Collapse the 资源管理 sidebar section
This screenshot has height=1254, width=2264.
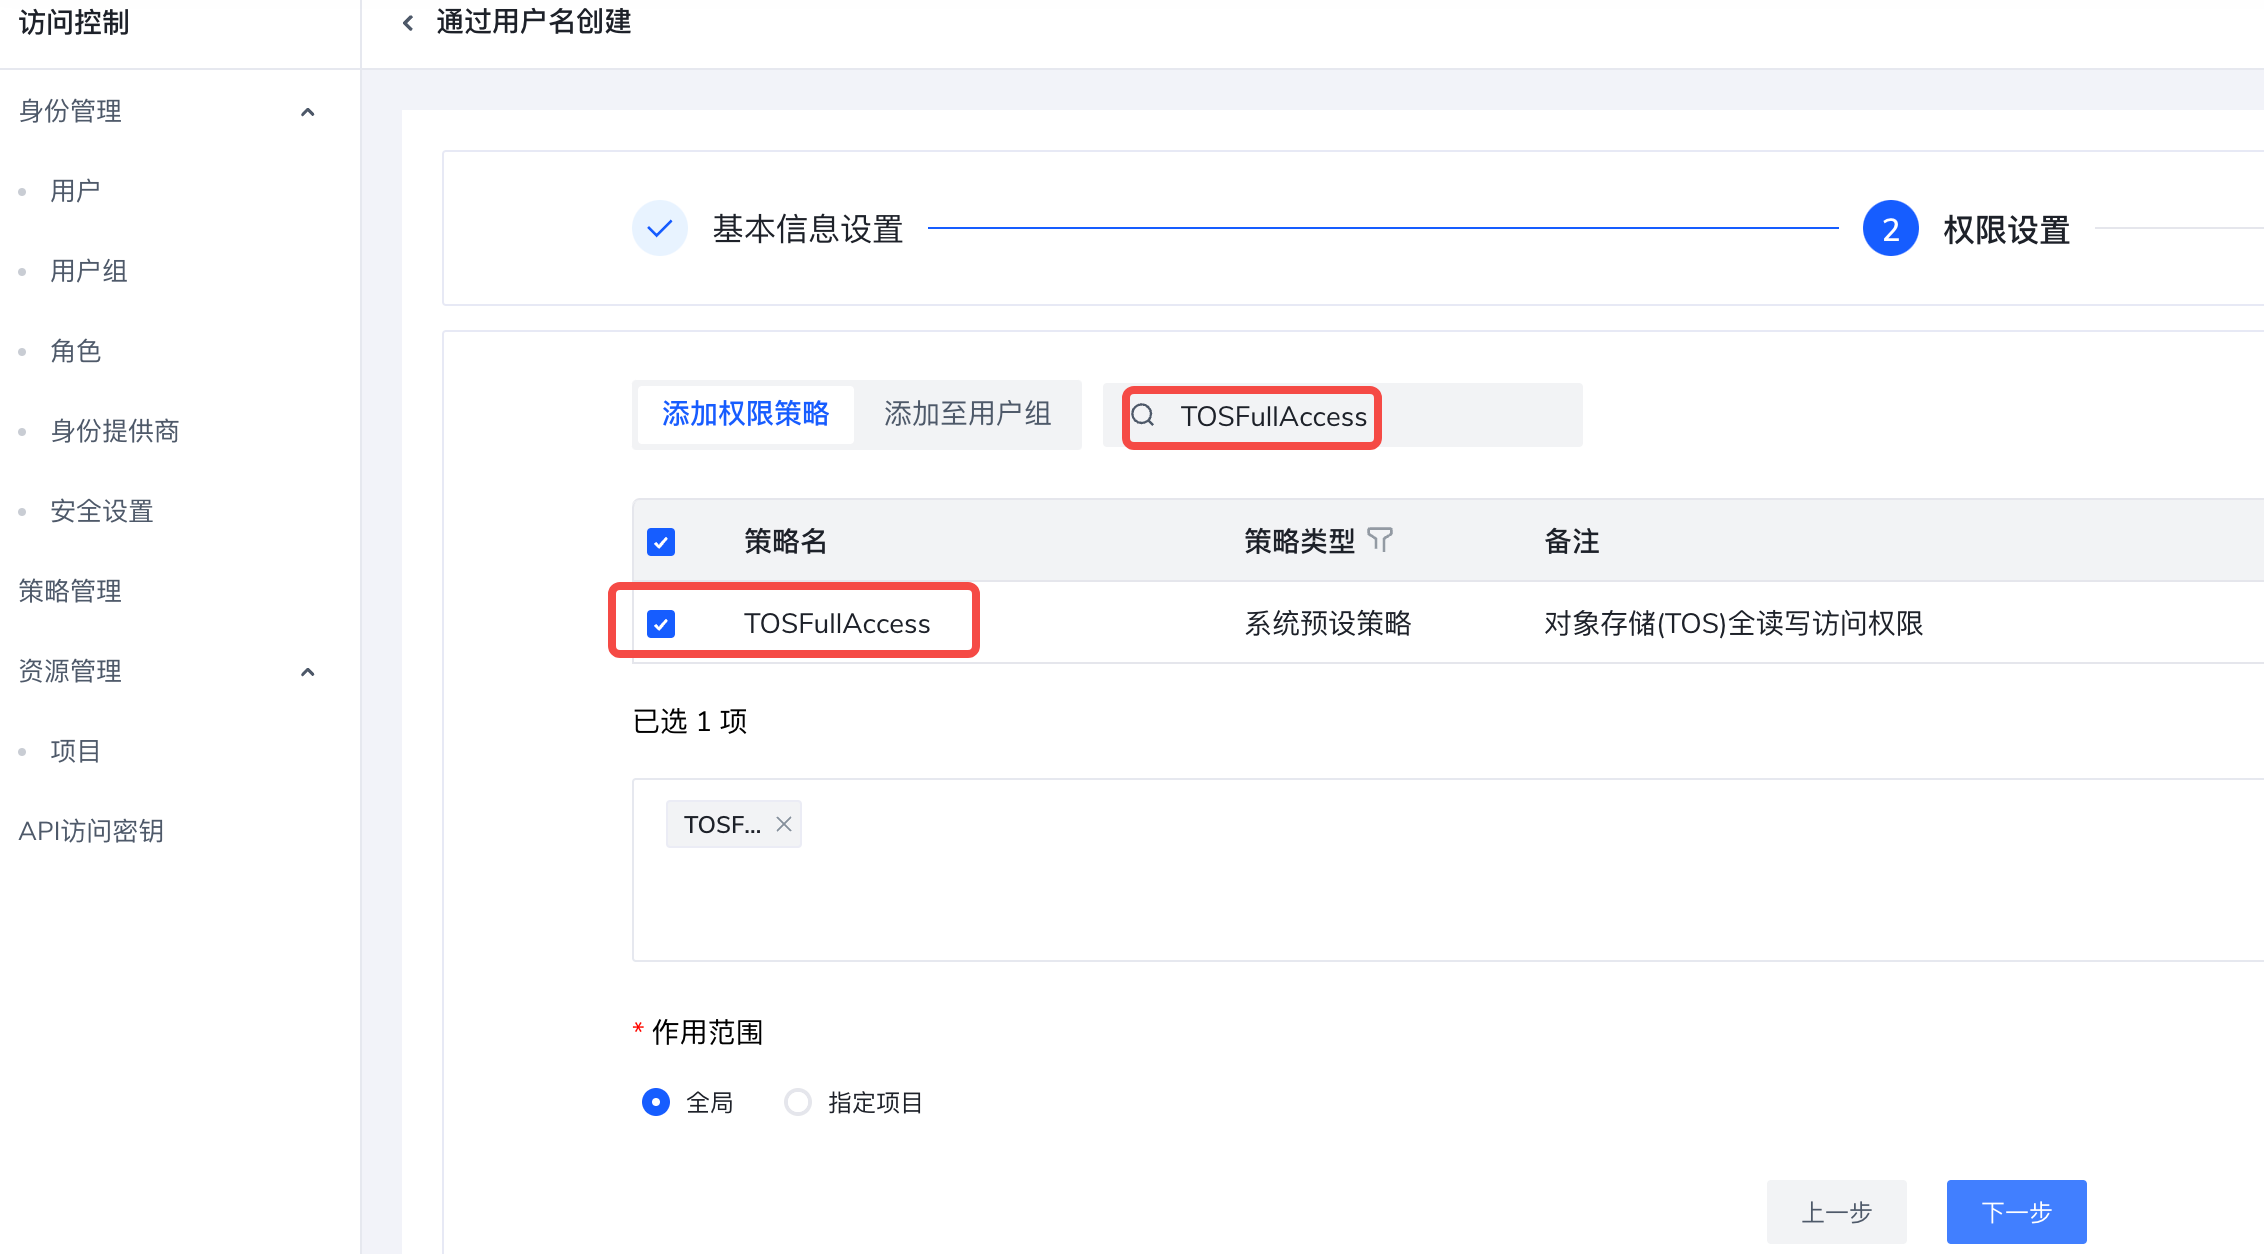pyautogui.click(x=308, y=672)
